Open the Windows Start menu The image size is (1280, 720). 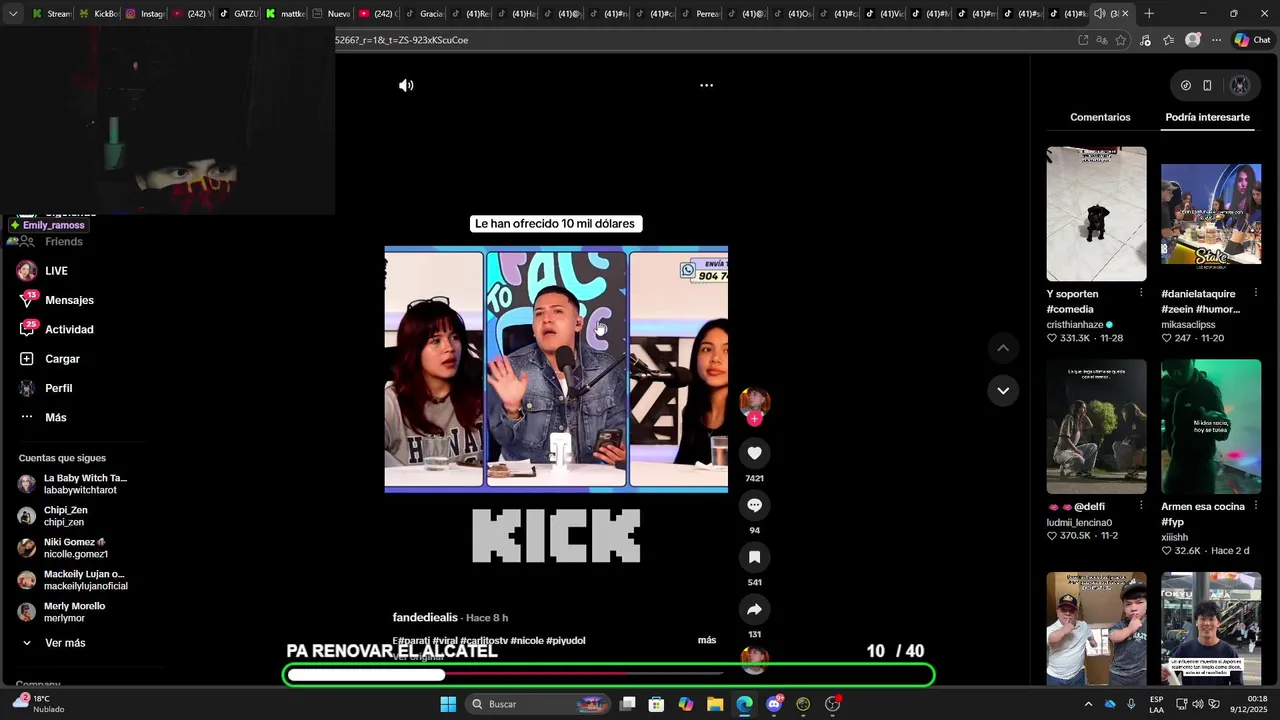click(x=448, y=704)
